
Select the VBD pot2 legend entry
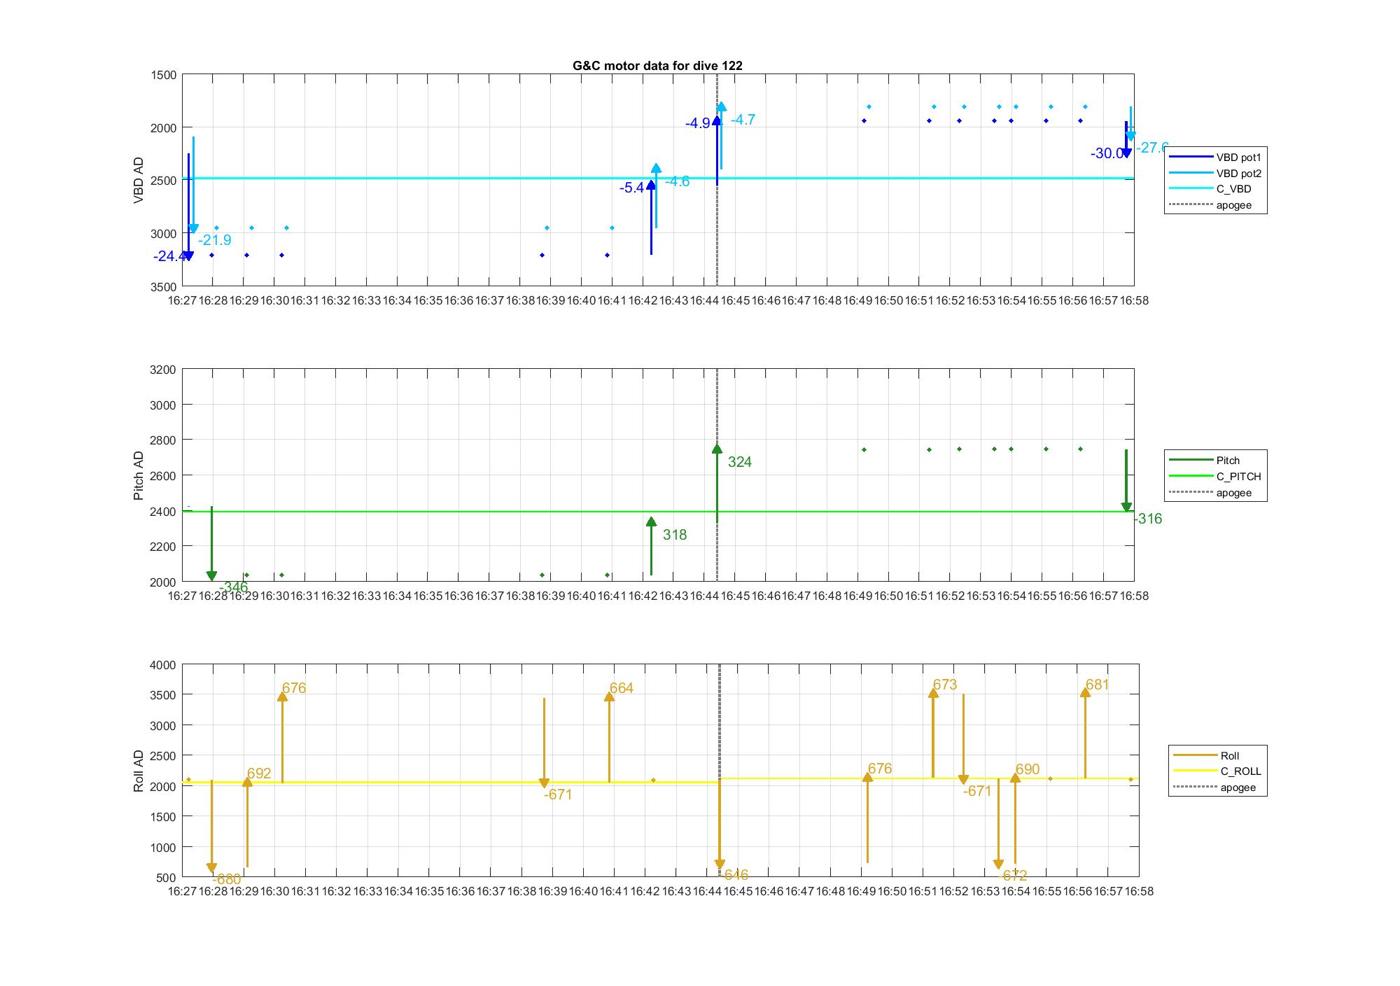coord(1216,173)
